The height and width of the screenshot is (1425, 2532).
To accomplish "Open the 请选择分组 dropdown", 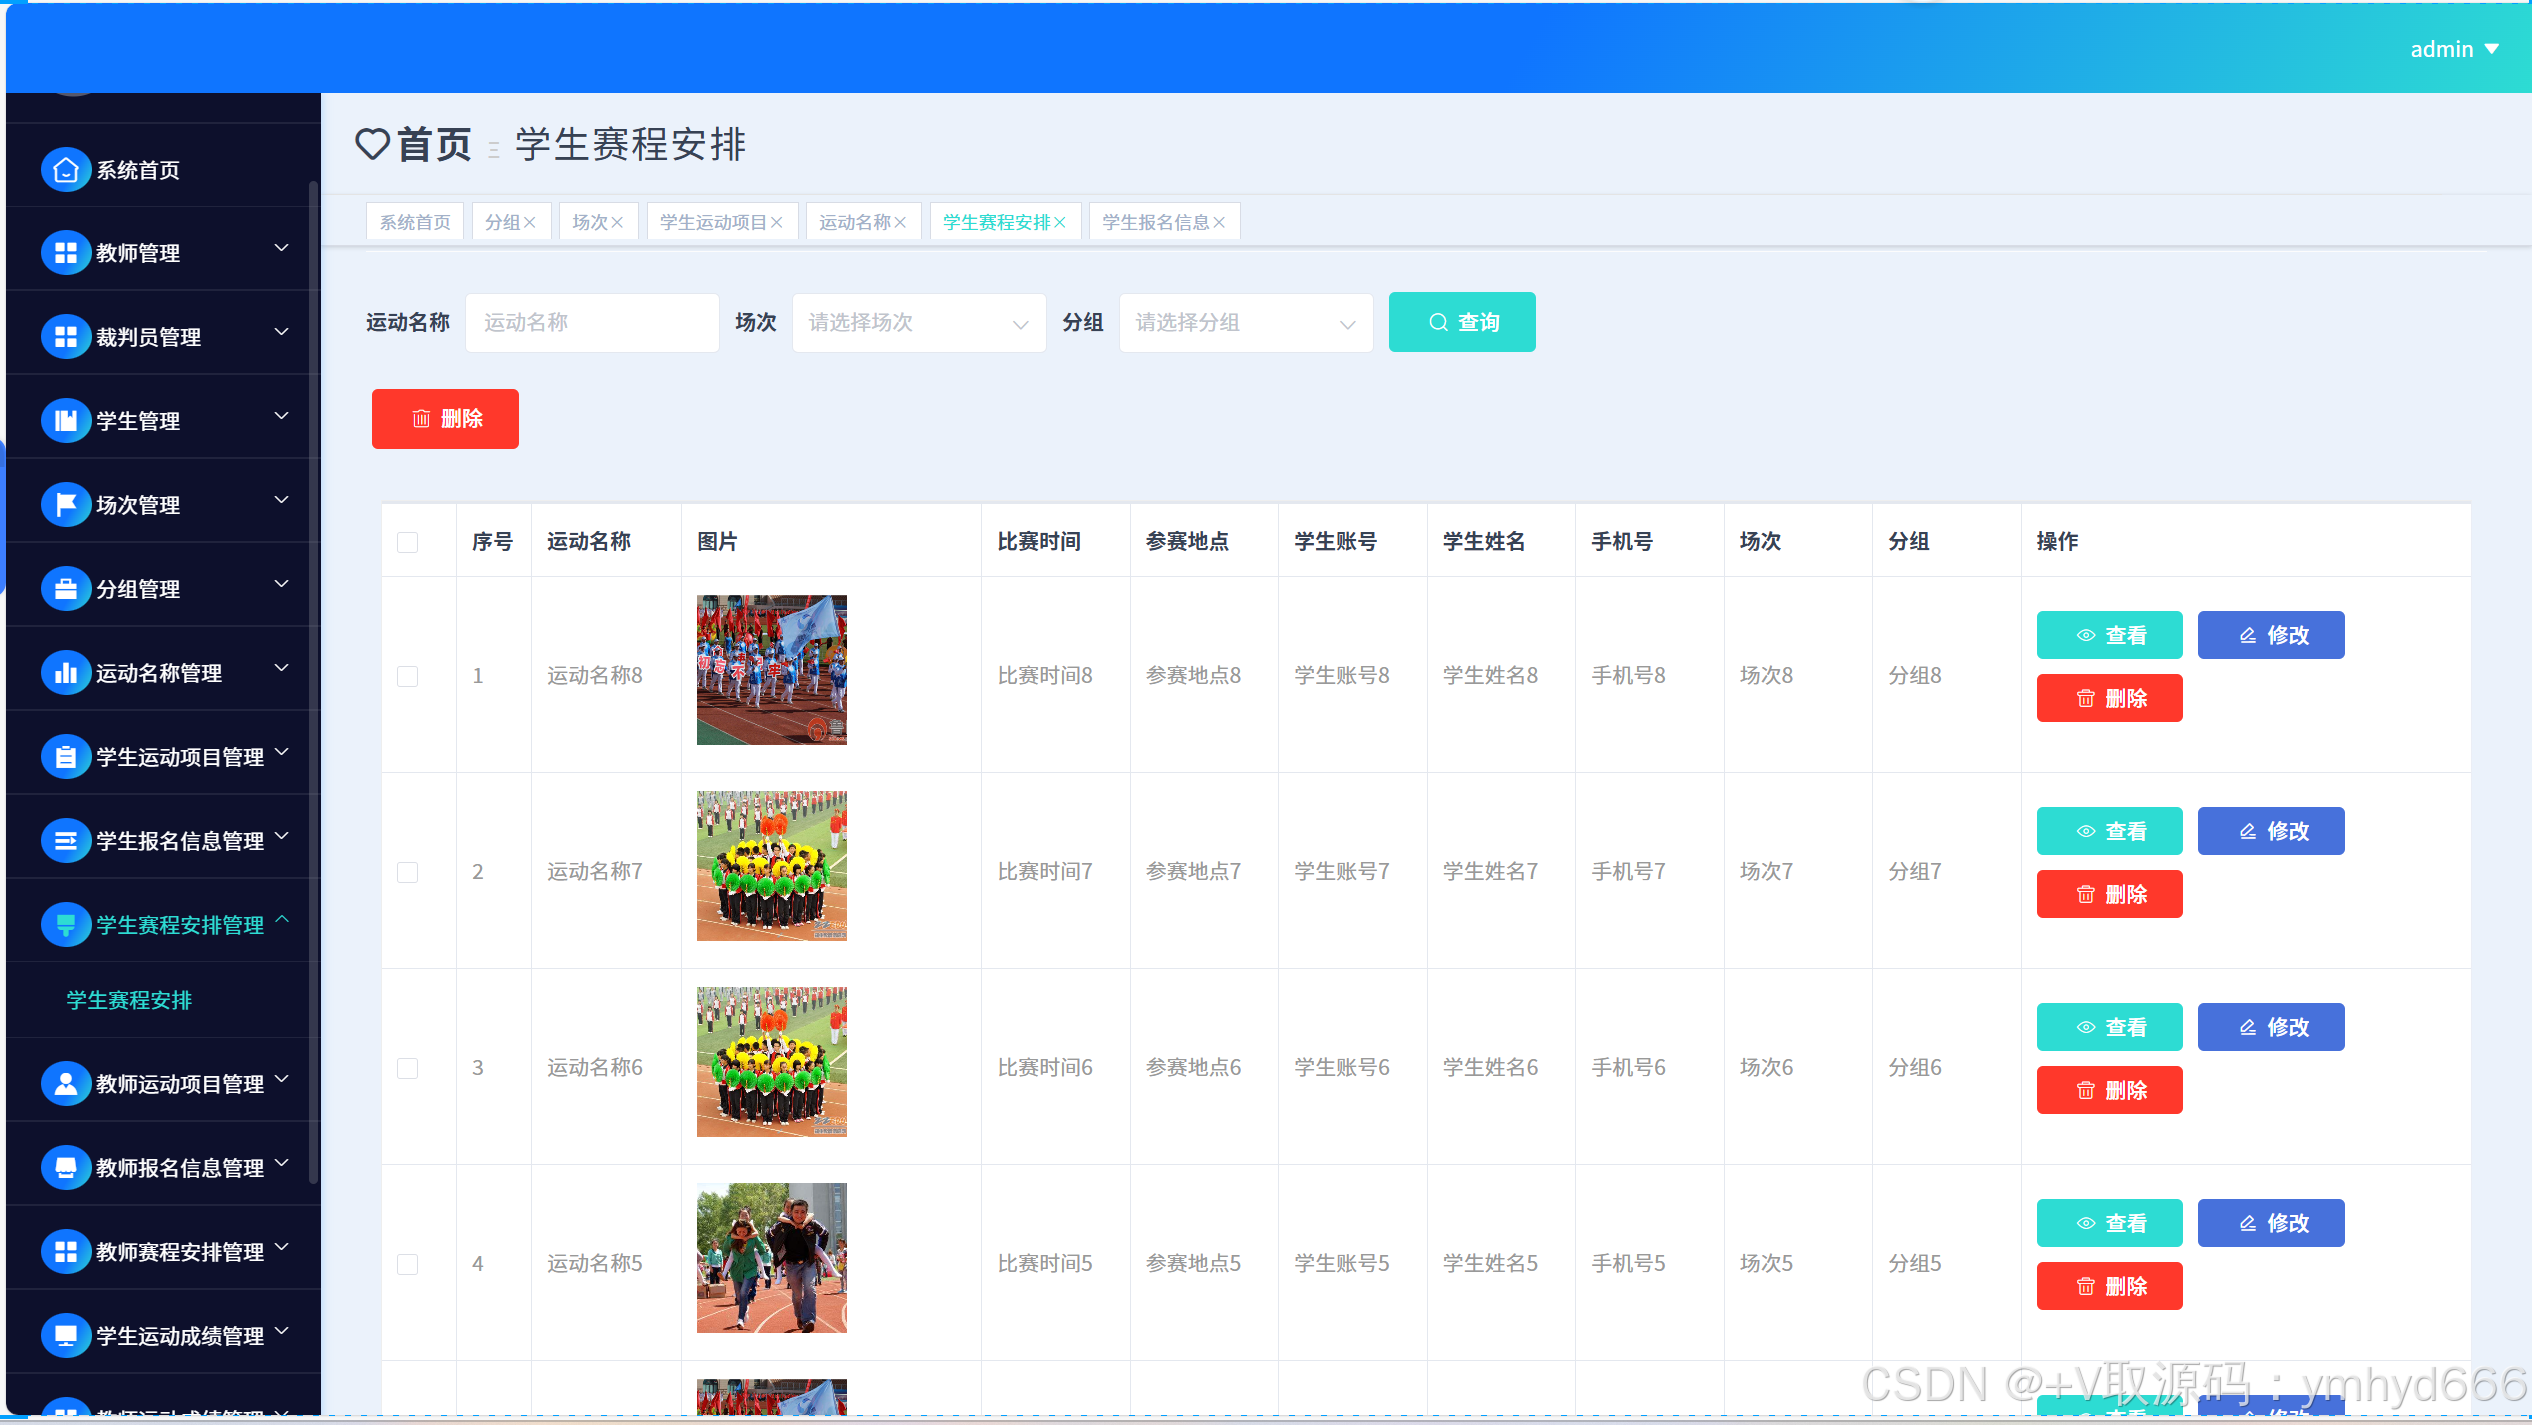I will click(x=1245, y=323).
